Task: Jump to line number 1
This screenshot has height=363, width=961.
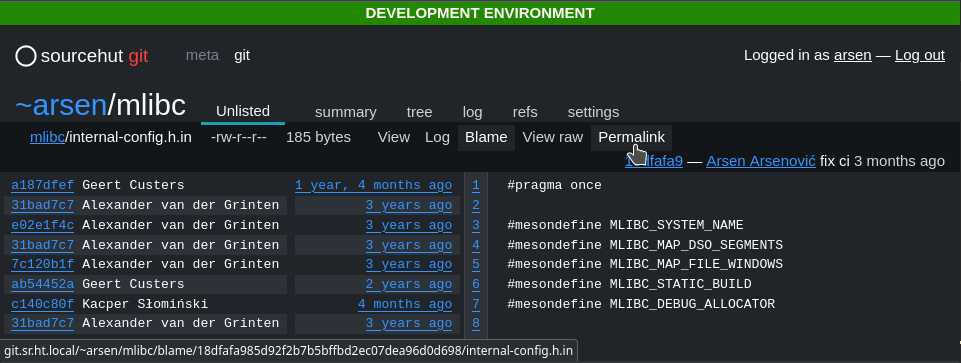Action: [x=476, y=185]
